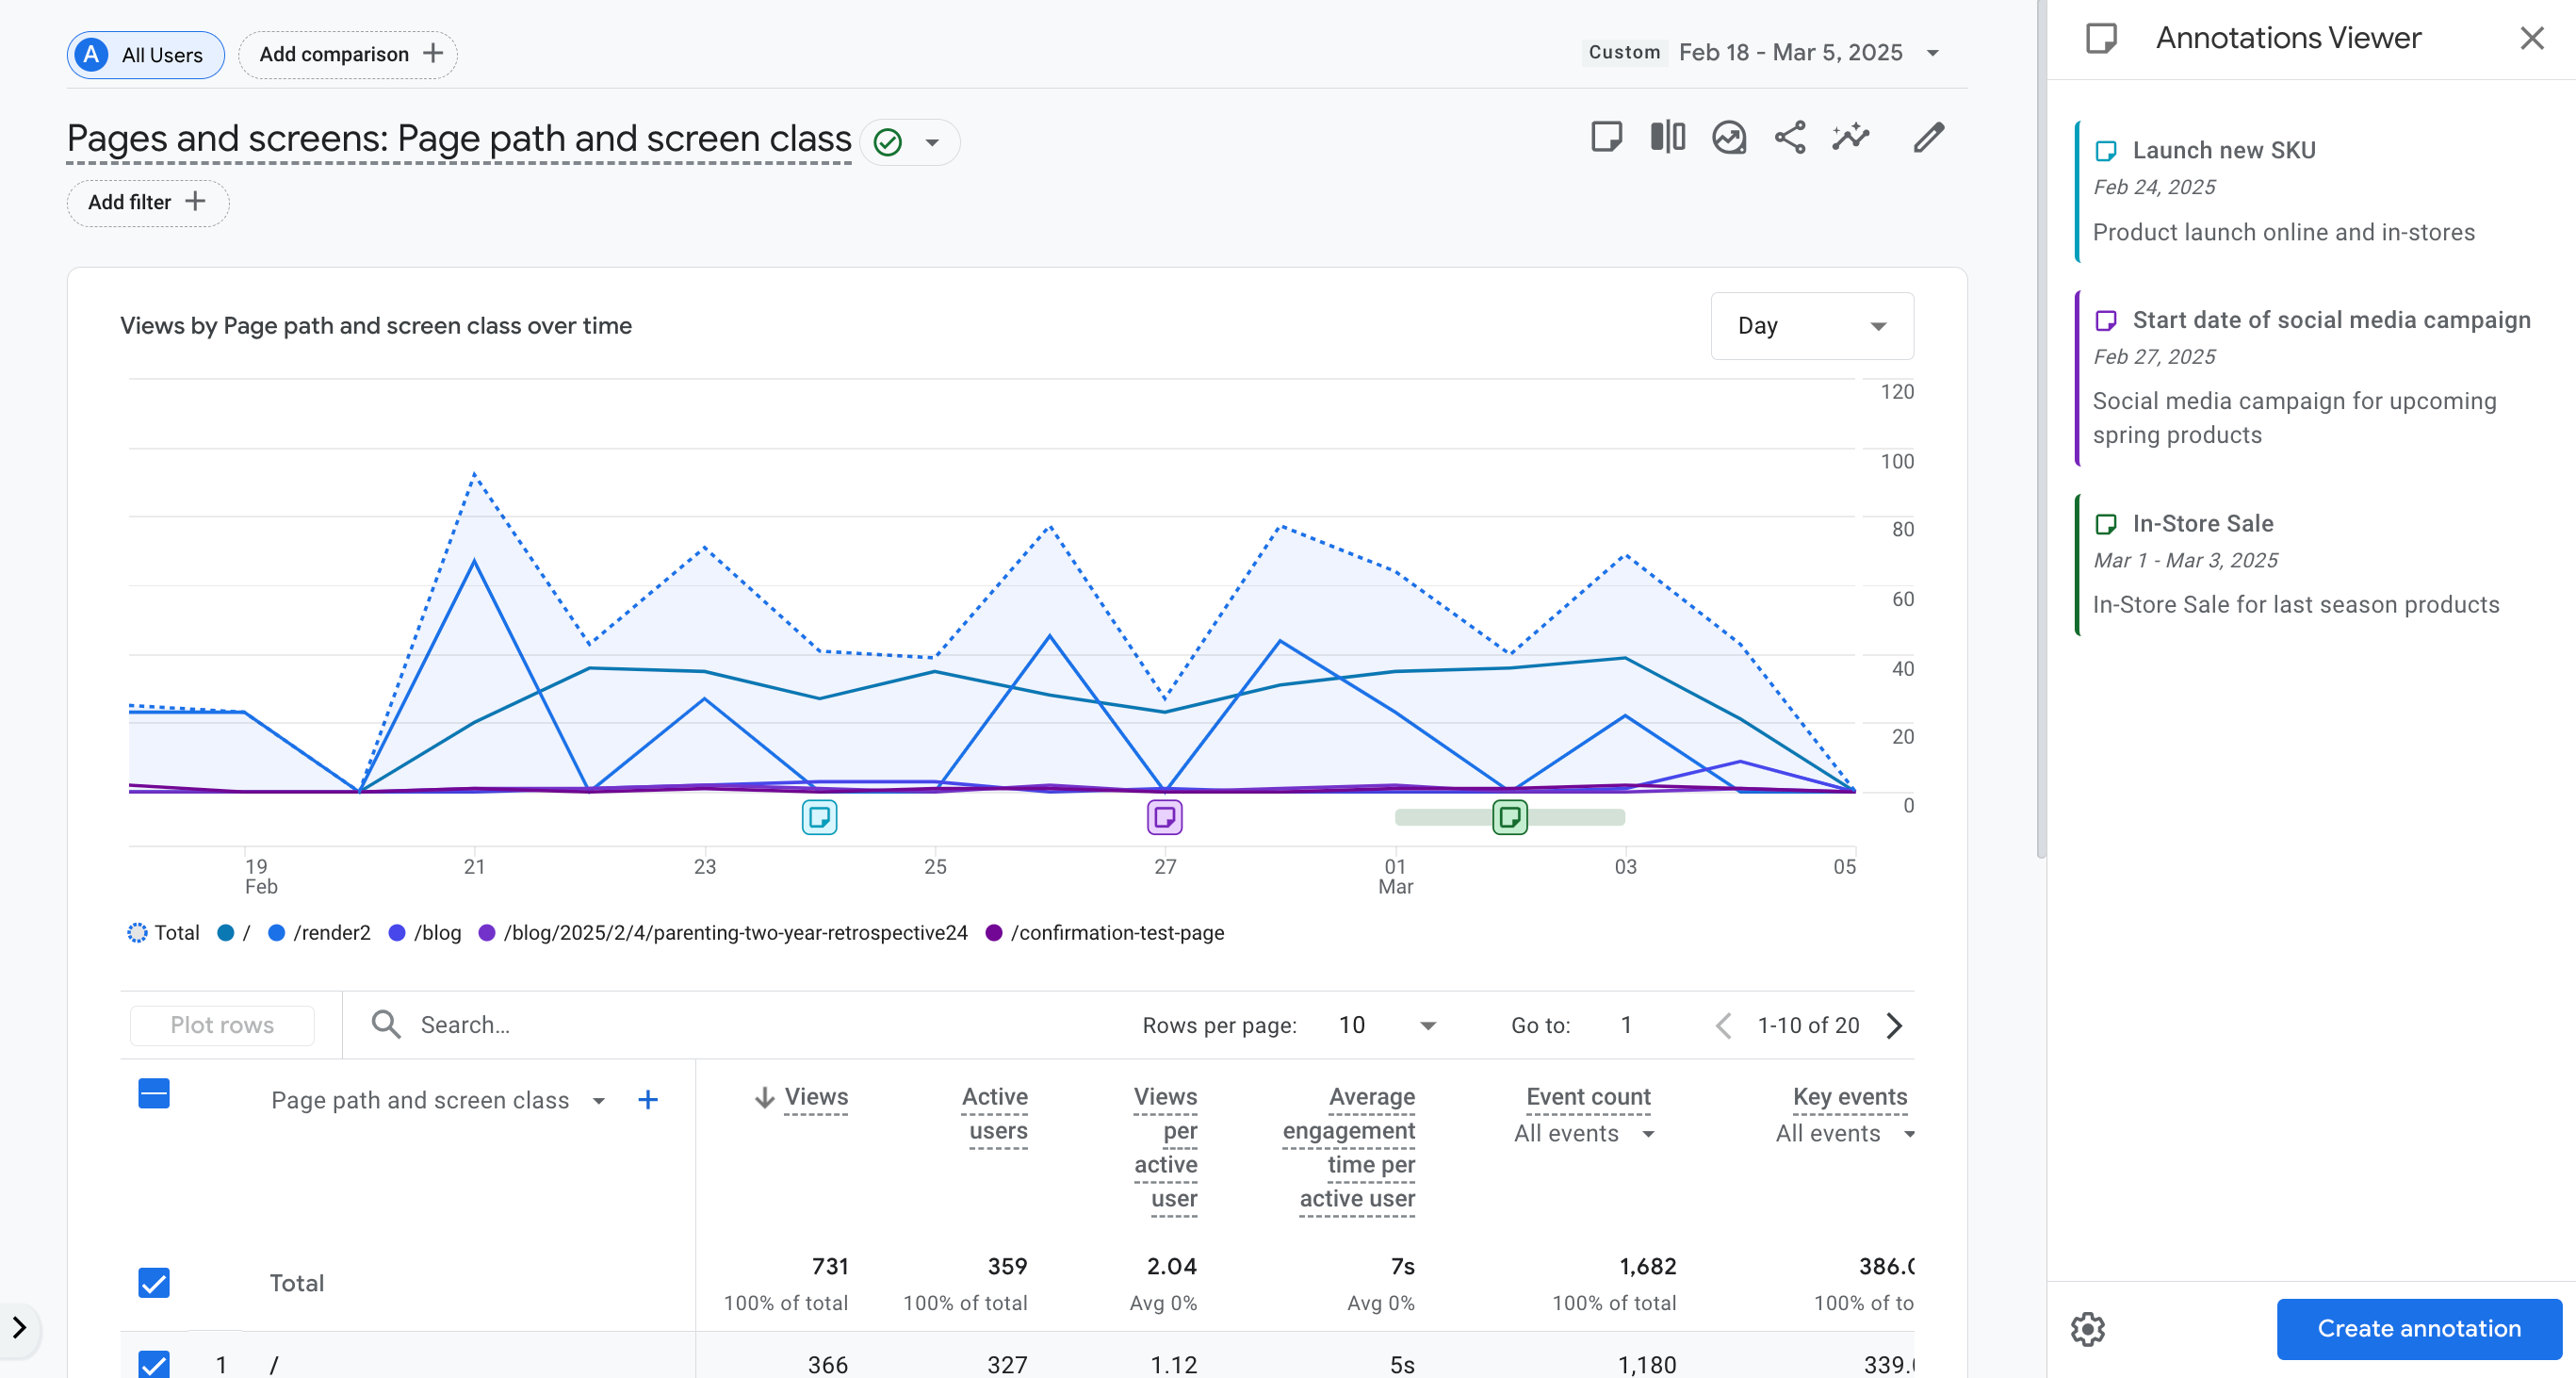
Task: Toggle the select-all rows checkbox in header
Action: click(x=154, y=1094)
